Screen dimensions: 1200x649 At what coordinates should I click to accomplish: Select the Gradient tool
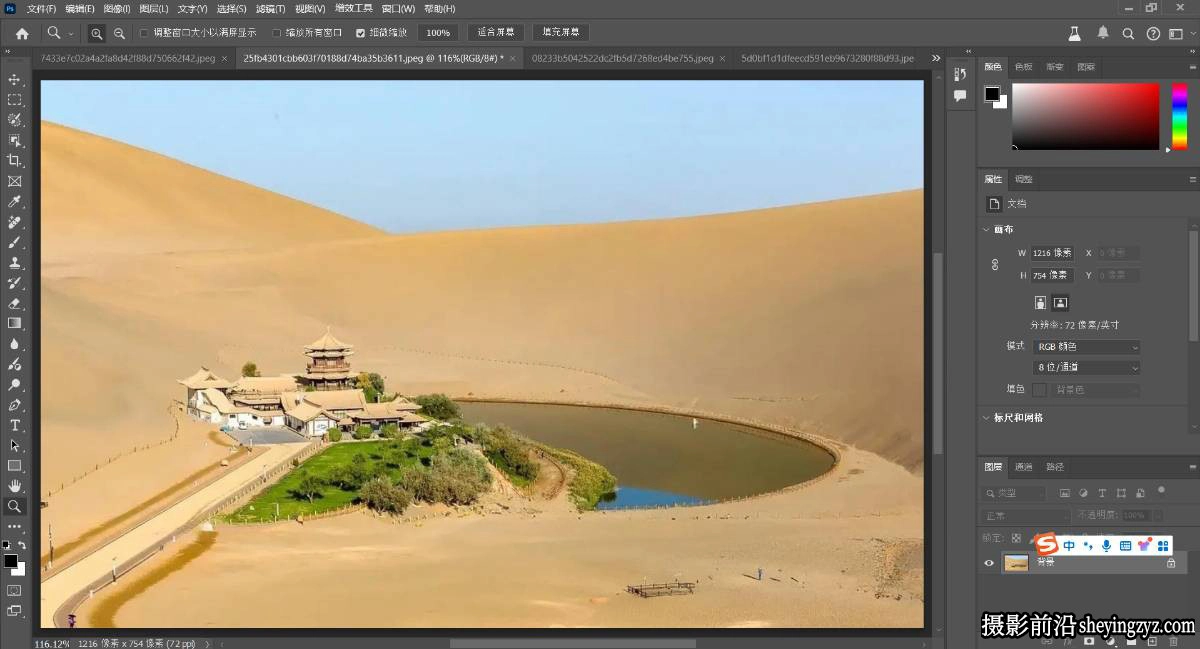[x=14, y=323]
